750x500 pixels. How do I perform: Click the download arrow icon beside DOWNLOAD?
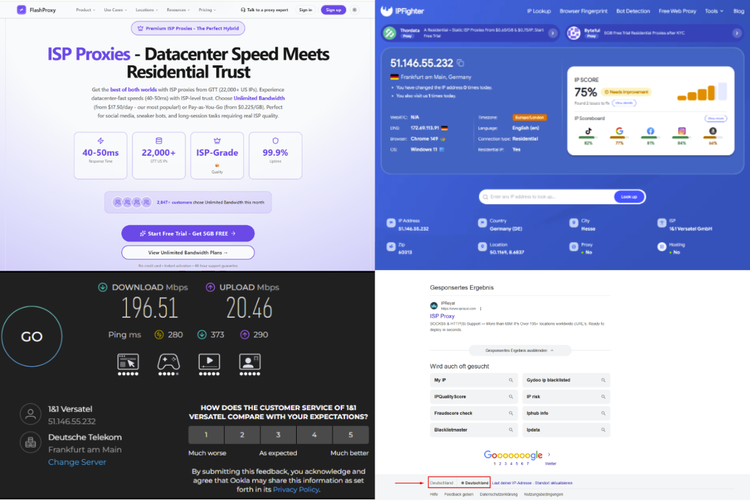coord(102,287)
